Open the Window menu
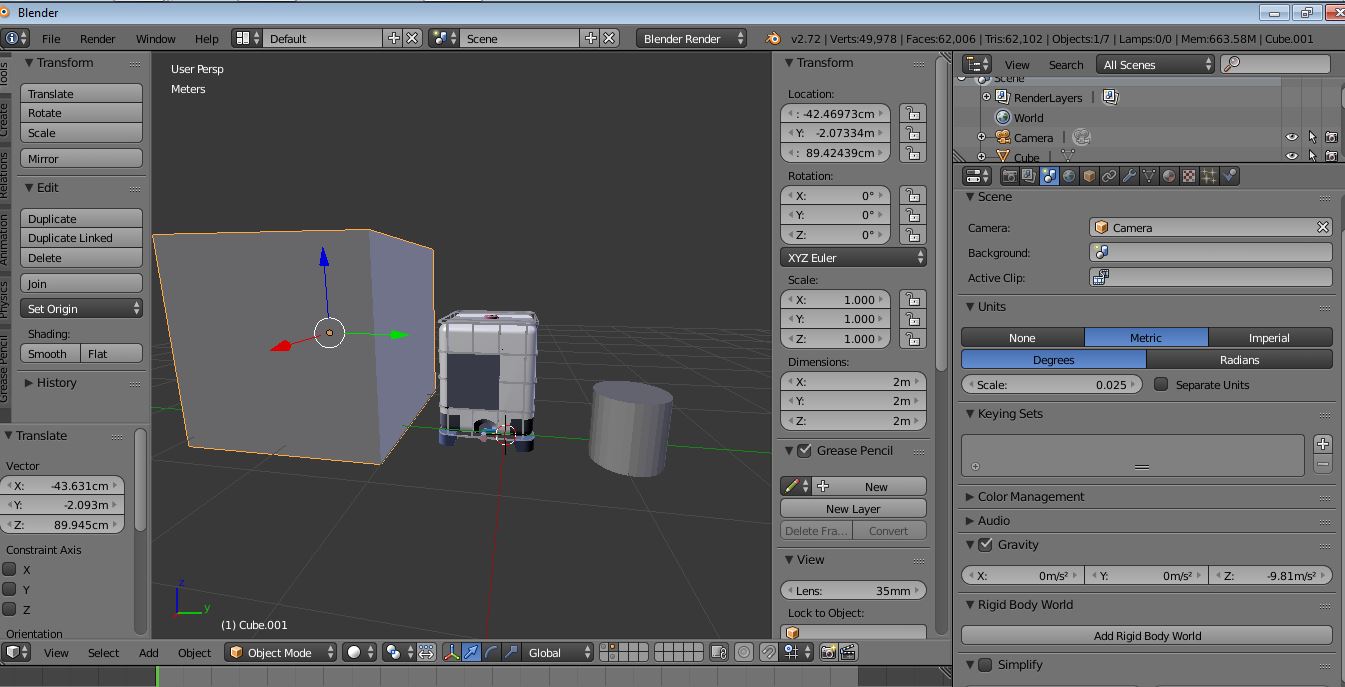Viewport: 1345px width, 687px height. (x=155, y=38)
